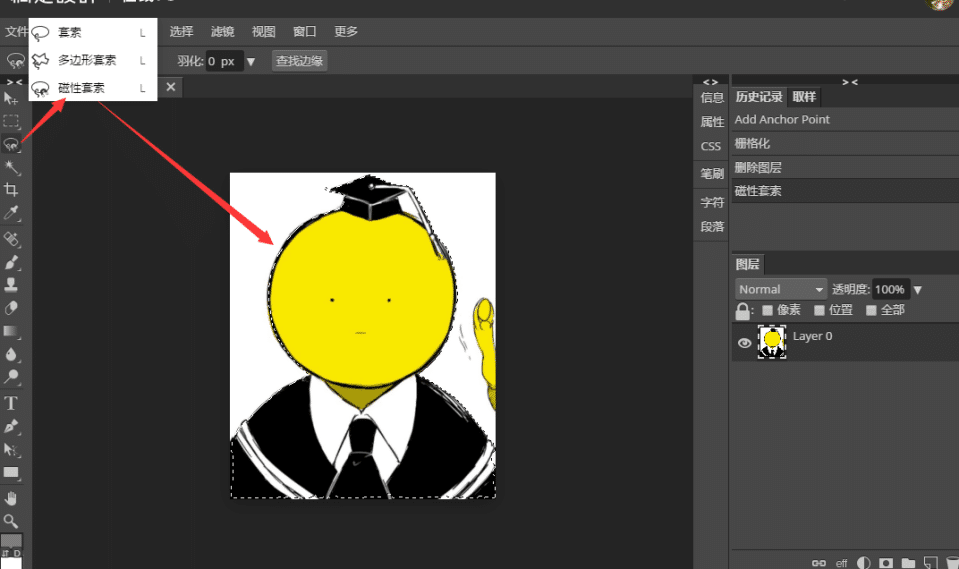Open the Normal blend mode dropdown
This screenshot has width=959, height=569.
tap(781, 289)
